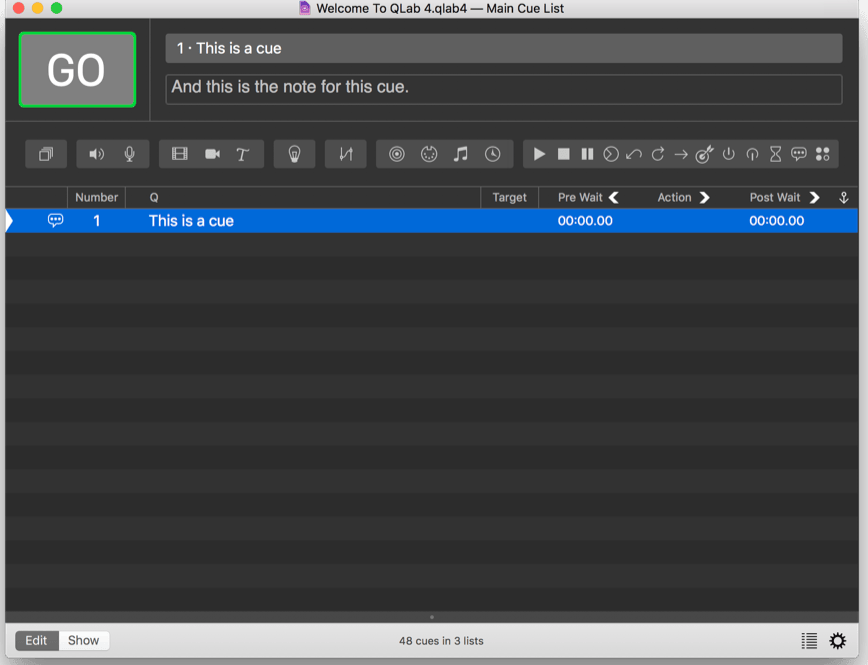Maximize the QLab window with green button

(x=56, y=8)
